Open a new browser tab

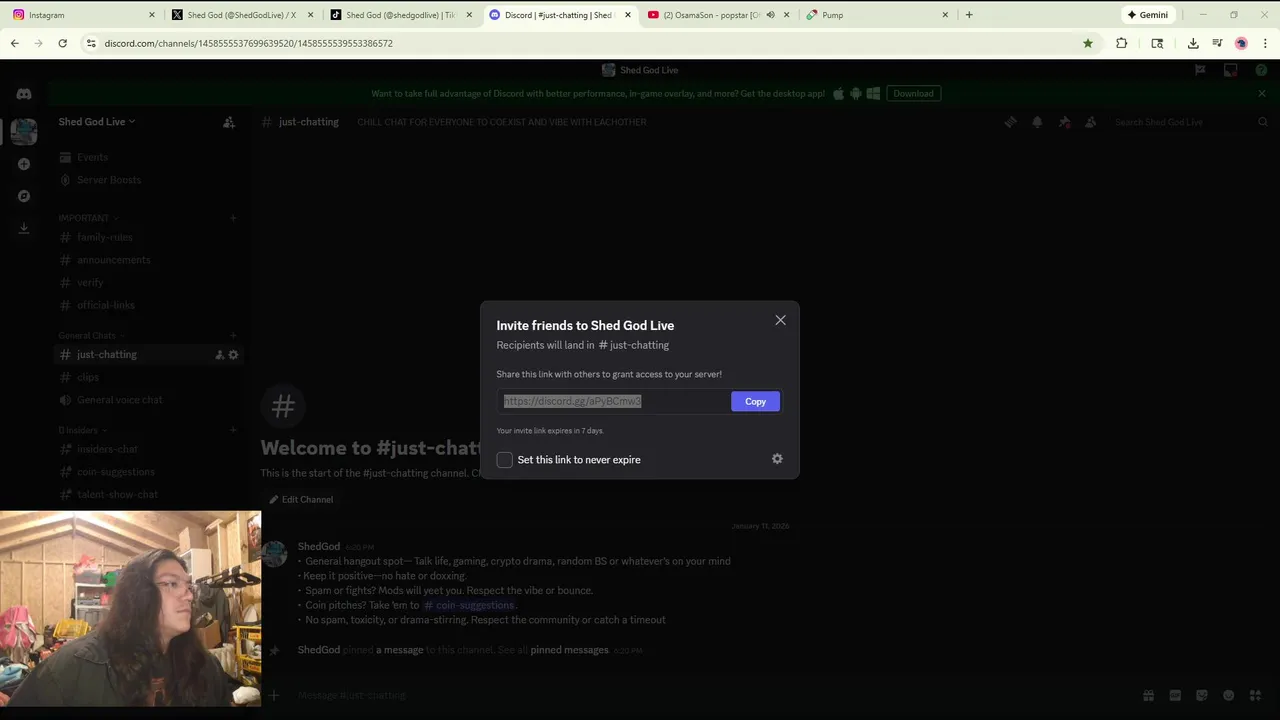(x=969, y=15)
